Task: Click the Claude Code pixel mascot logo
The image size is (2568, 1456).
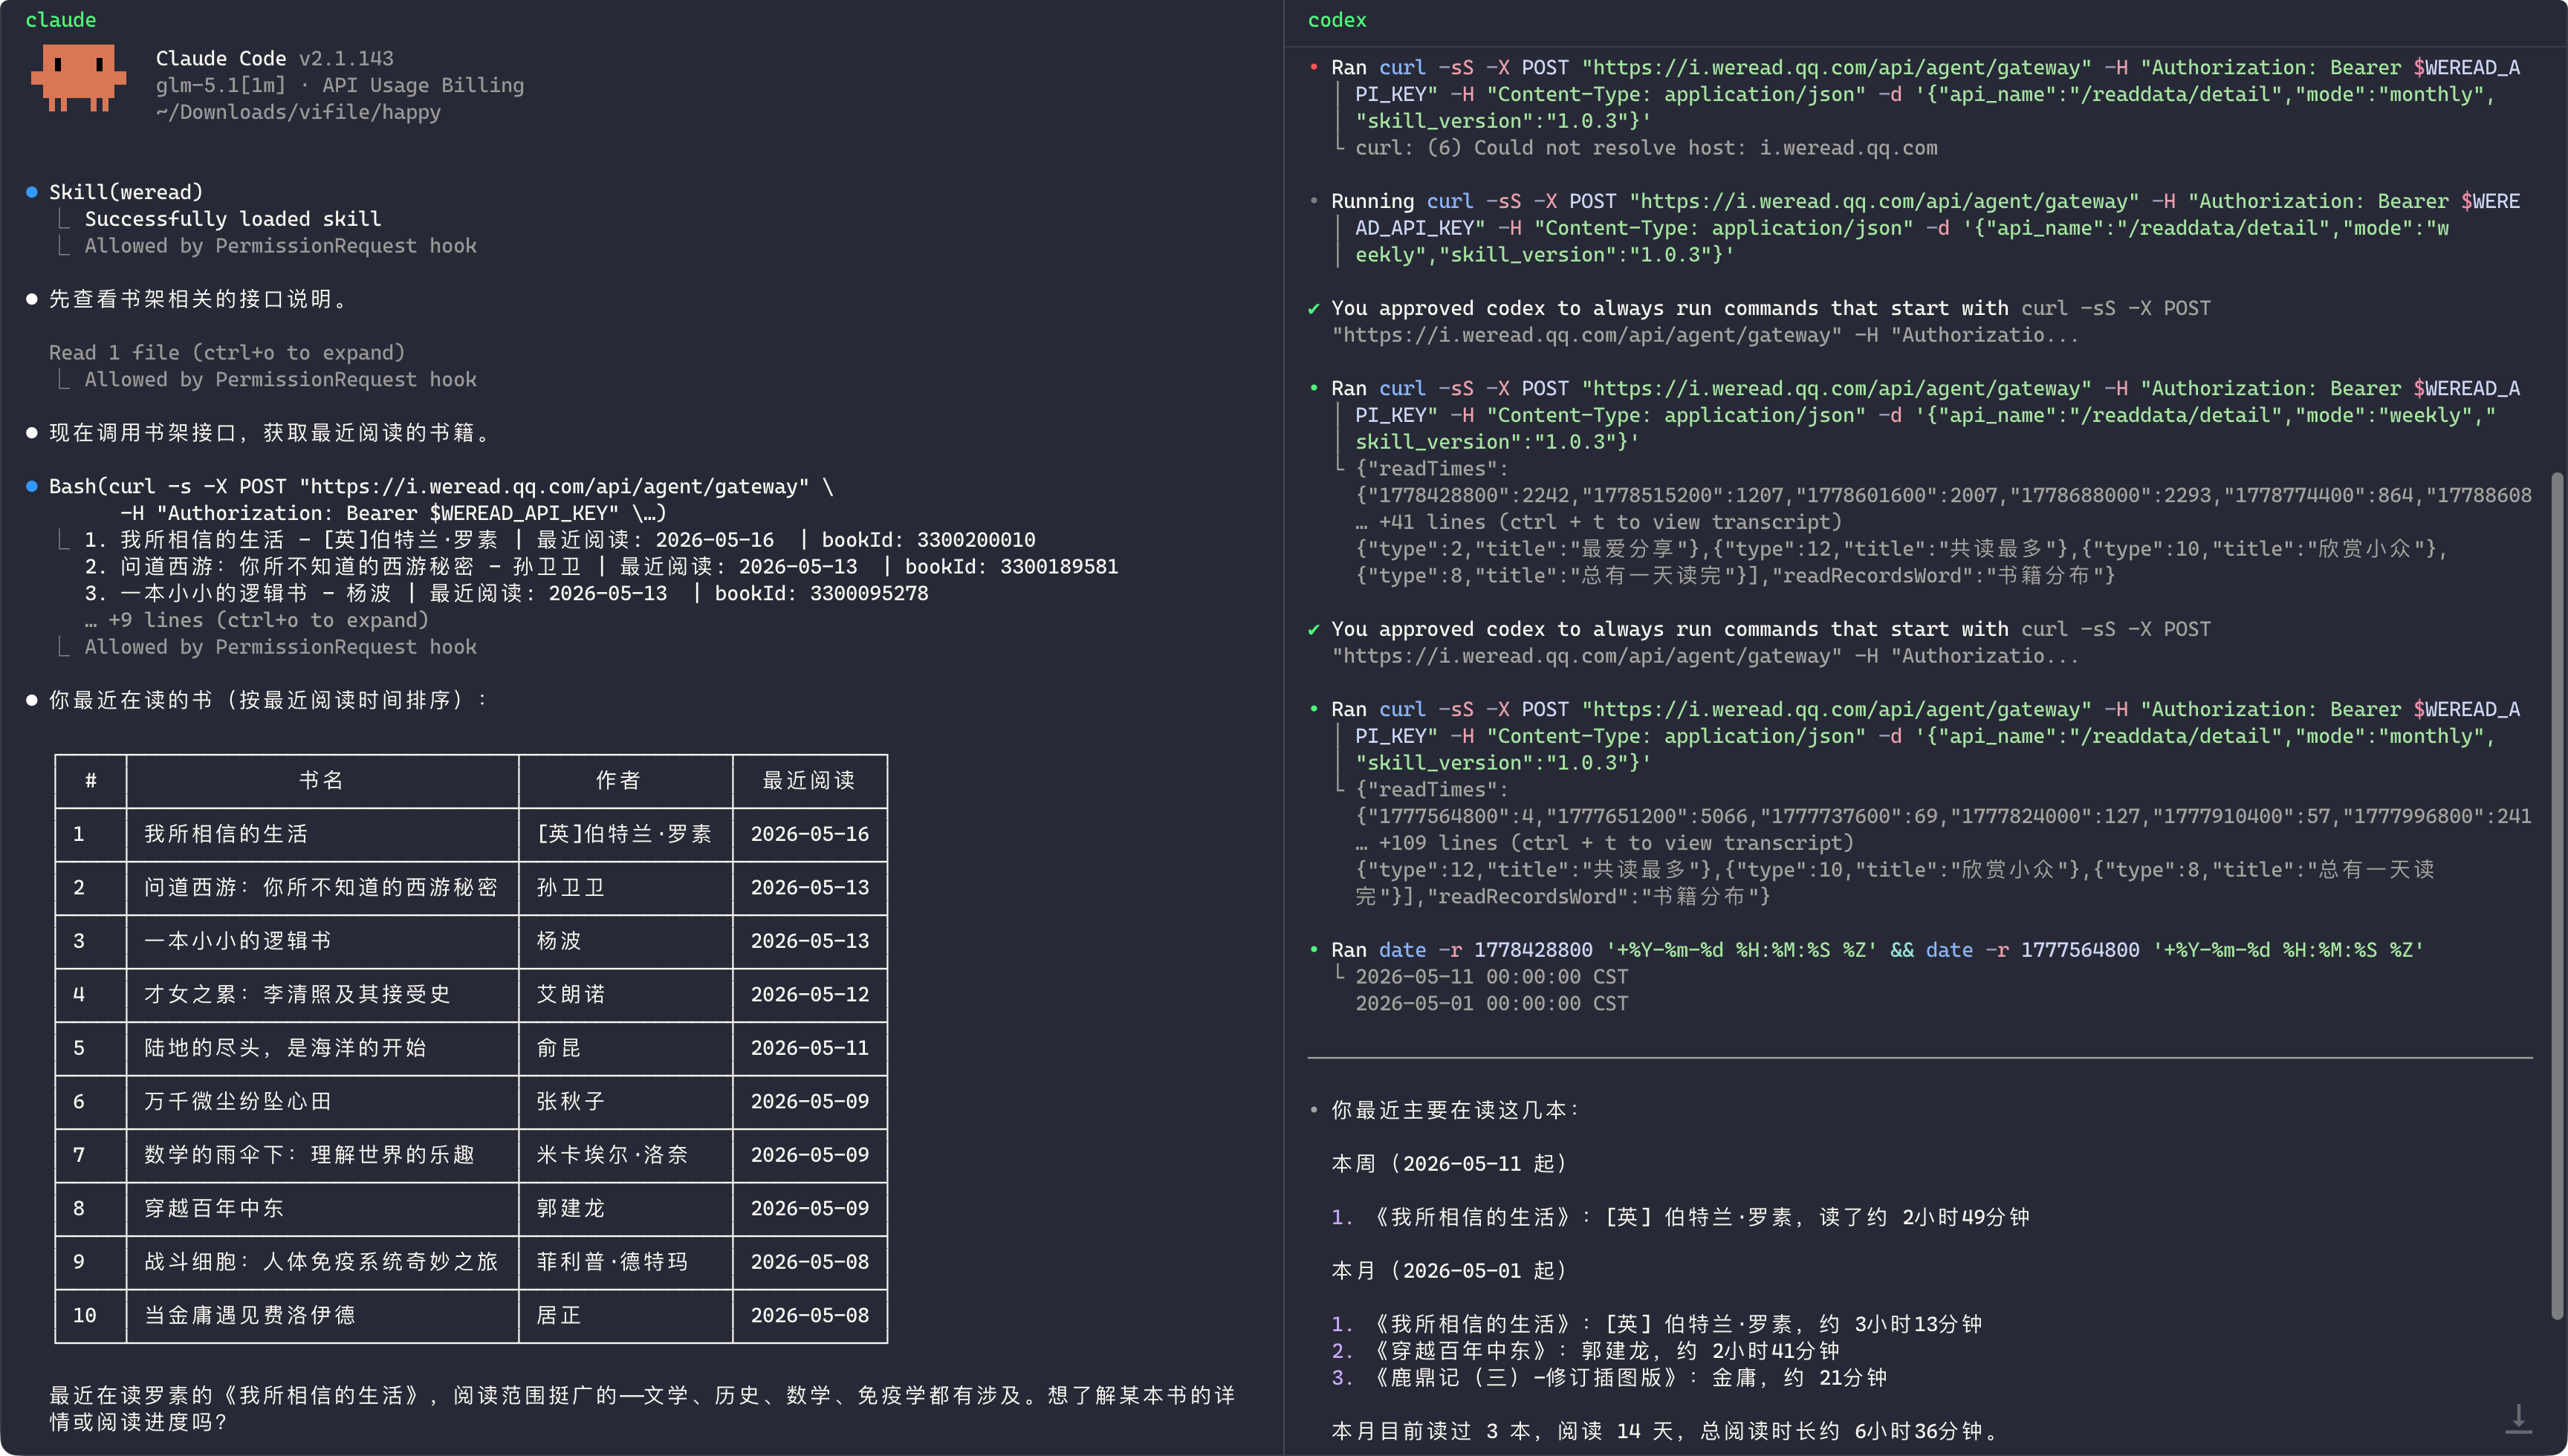Action: (78, 77)
